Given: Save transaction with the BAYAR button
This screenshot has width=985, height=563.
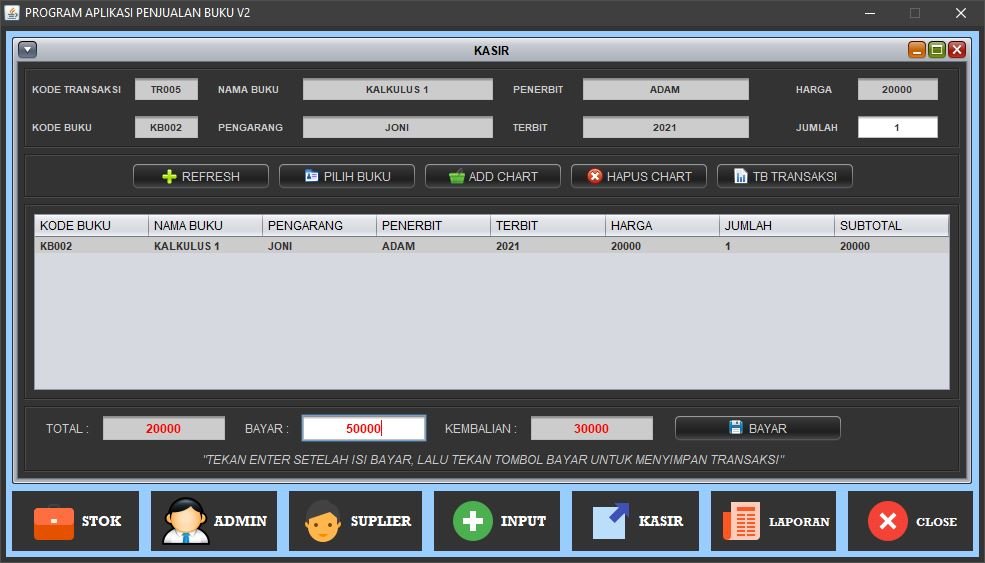Looking at the screenshot, I should 757,428.
